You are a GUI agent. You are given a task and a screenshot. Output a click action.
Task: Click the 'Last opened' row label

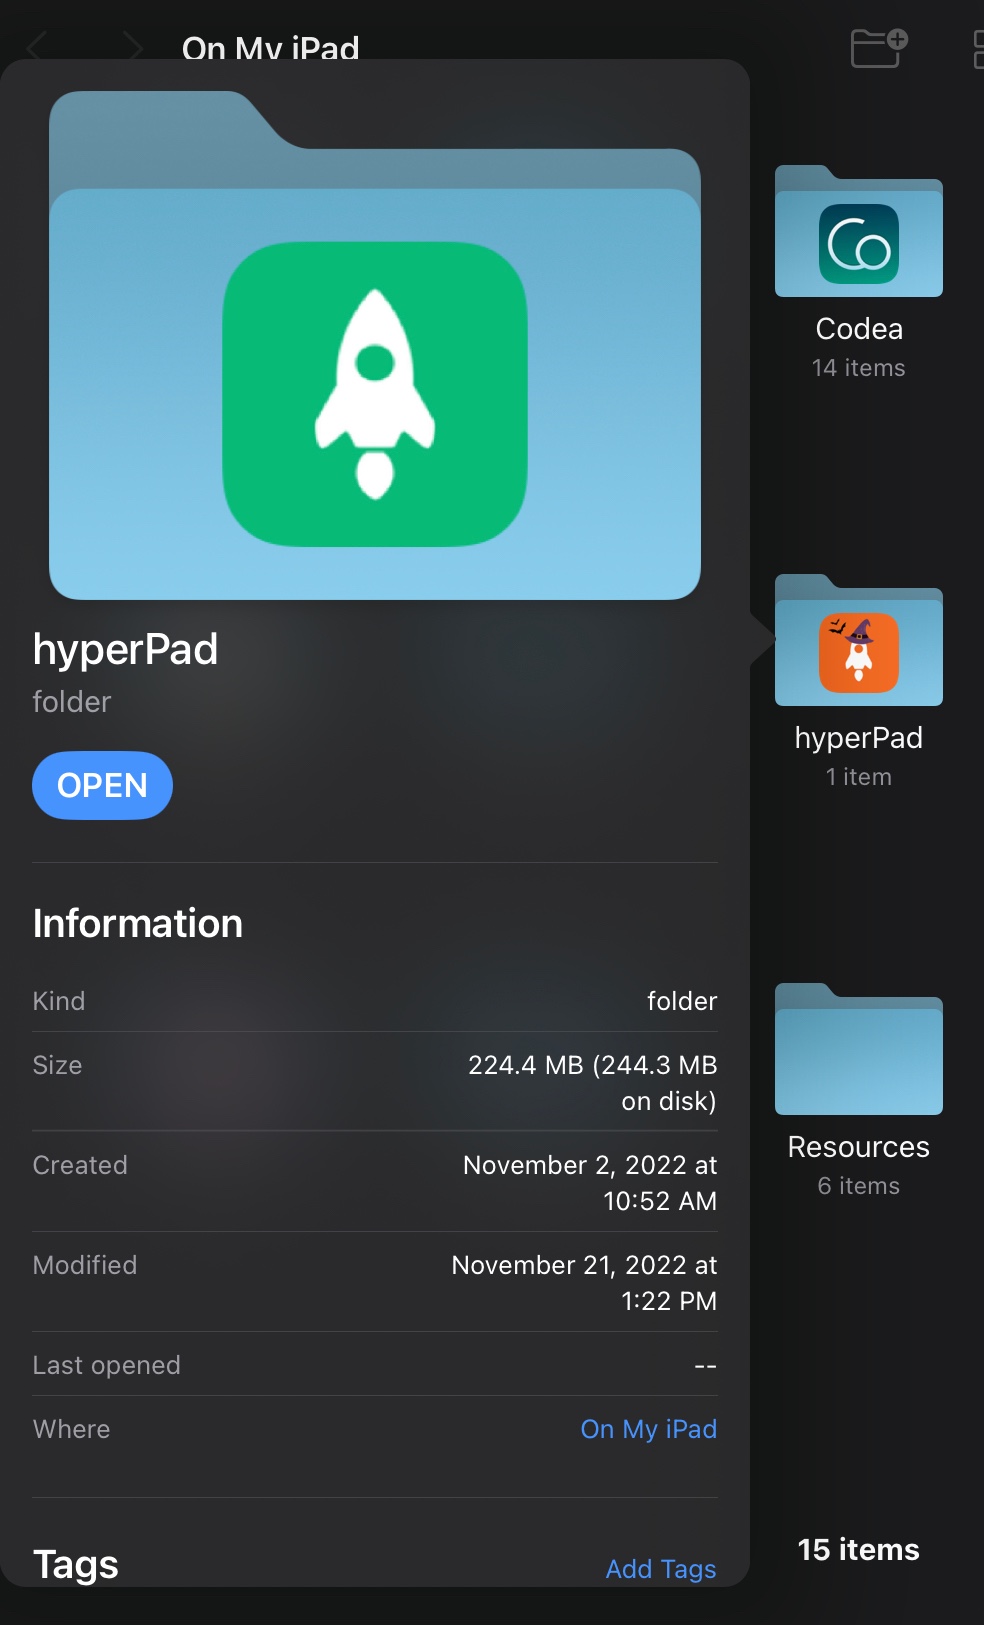click(107, 1365)
